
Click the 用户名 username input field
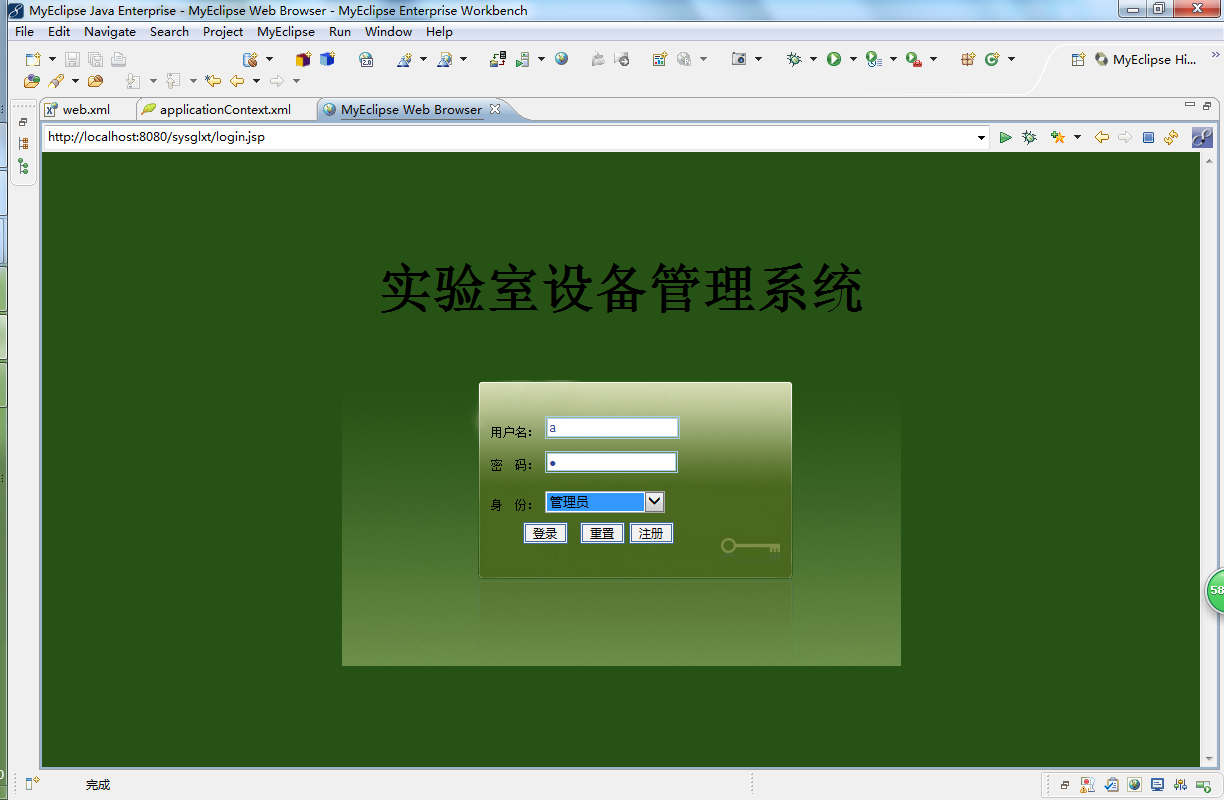click(x=612, y=428)
